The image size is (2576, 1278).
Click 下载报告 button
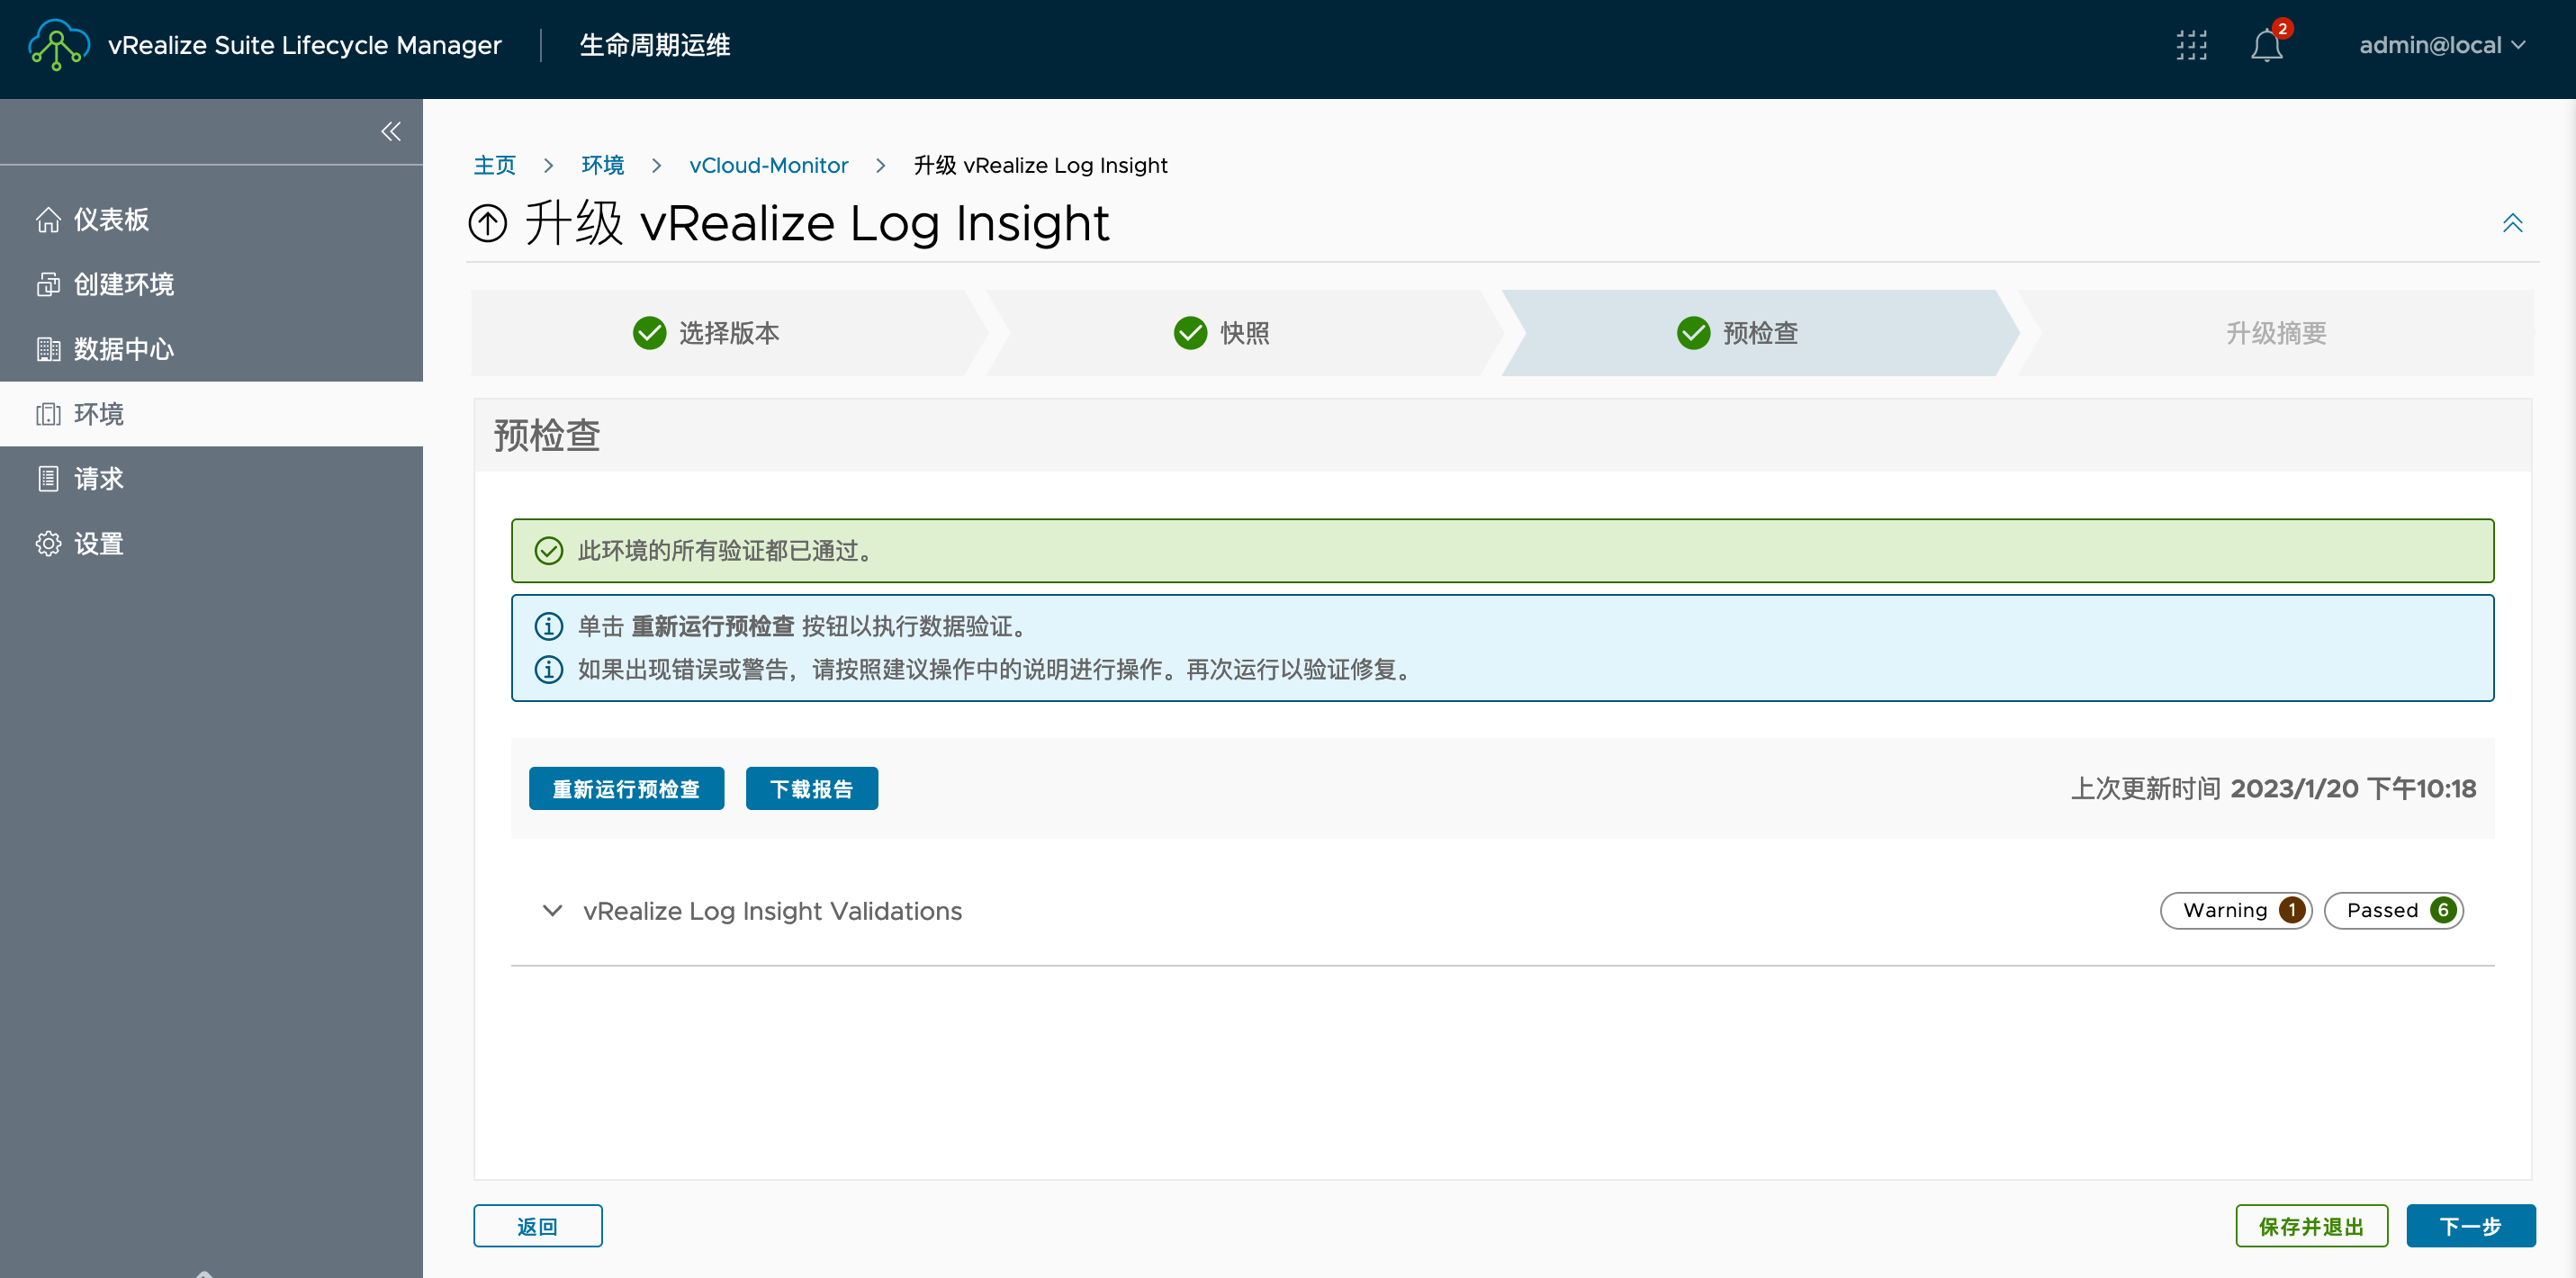click(811, 789)
